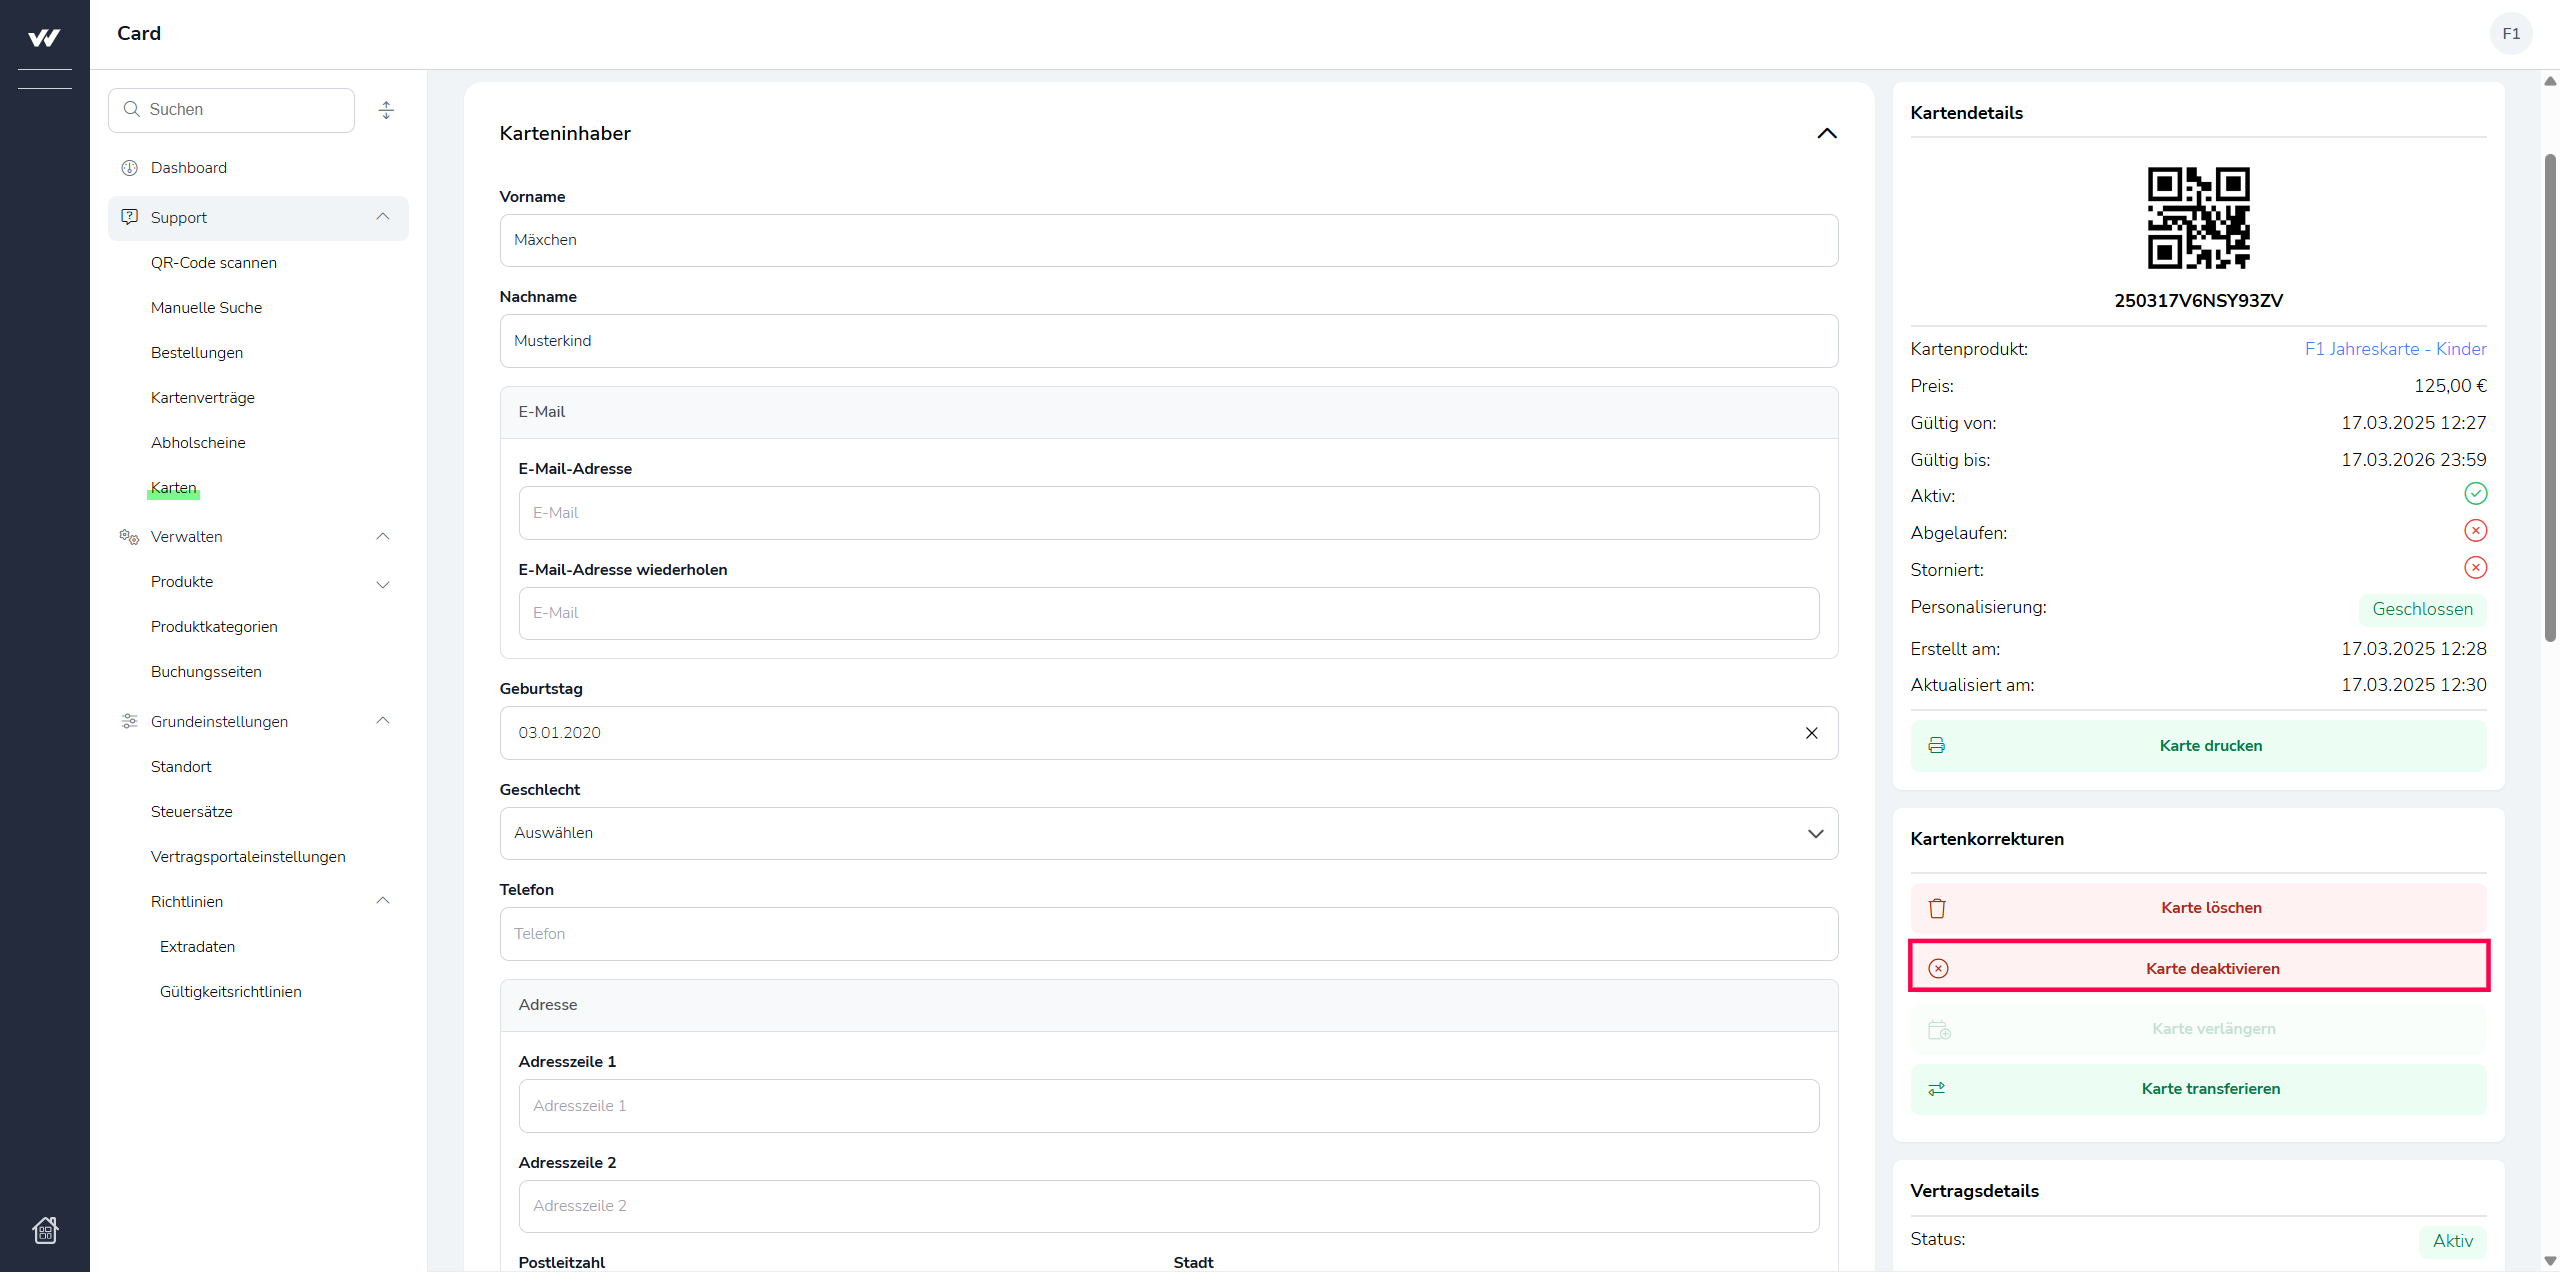Viewport: 2560px width, 1272px height.
Task: Expand the Produkte submenu
Action: pyautogui.click(x=382, y=584)
